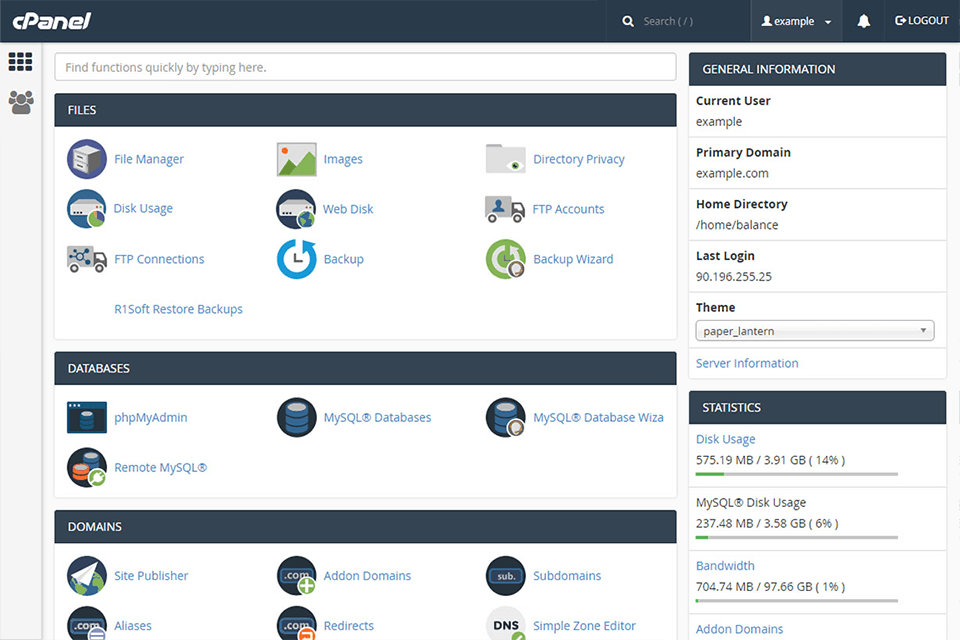960x640 pixels.
Task: Click the File Manager text link
Action: coord(149,159)
